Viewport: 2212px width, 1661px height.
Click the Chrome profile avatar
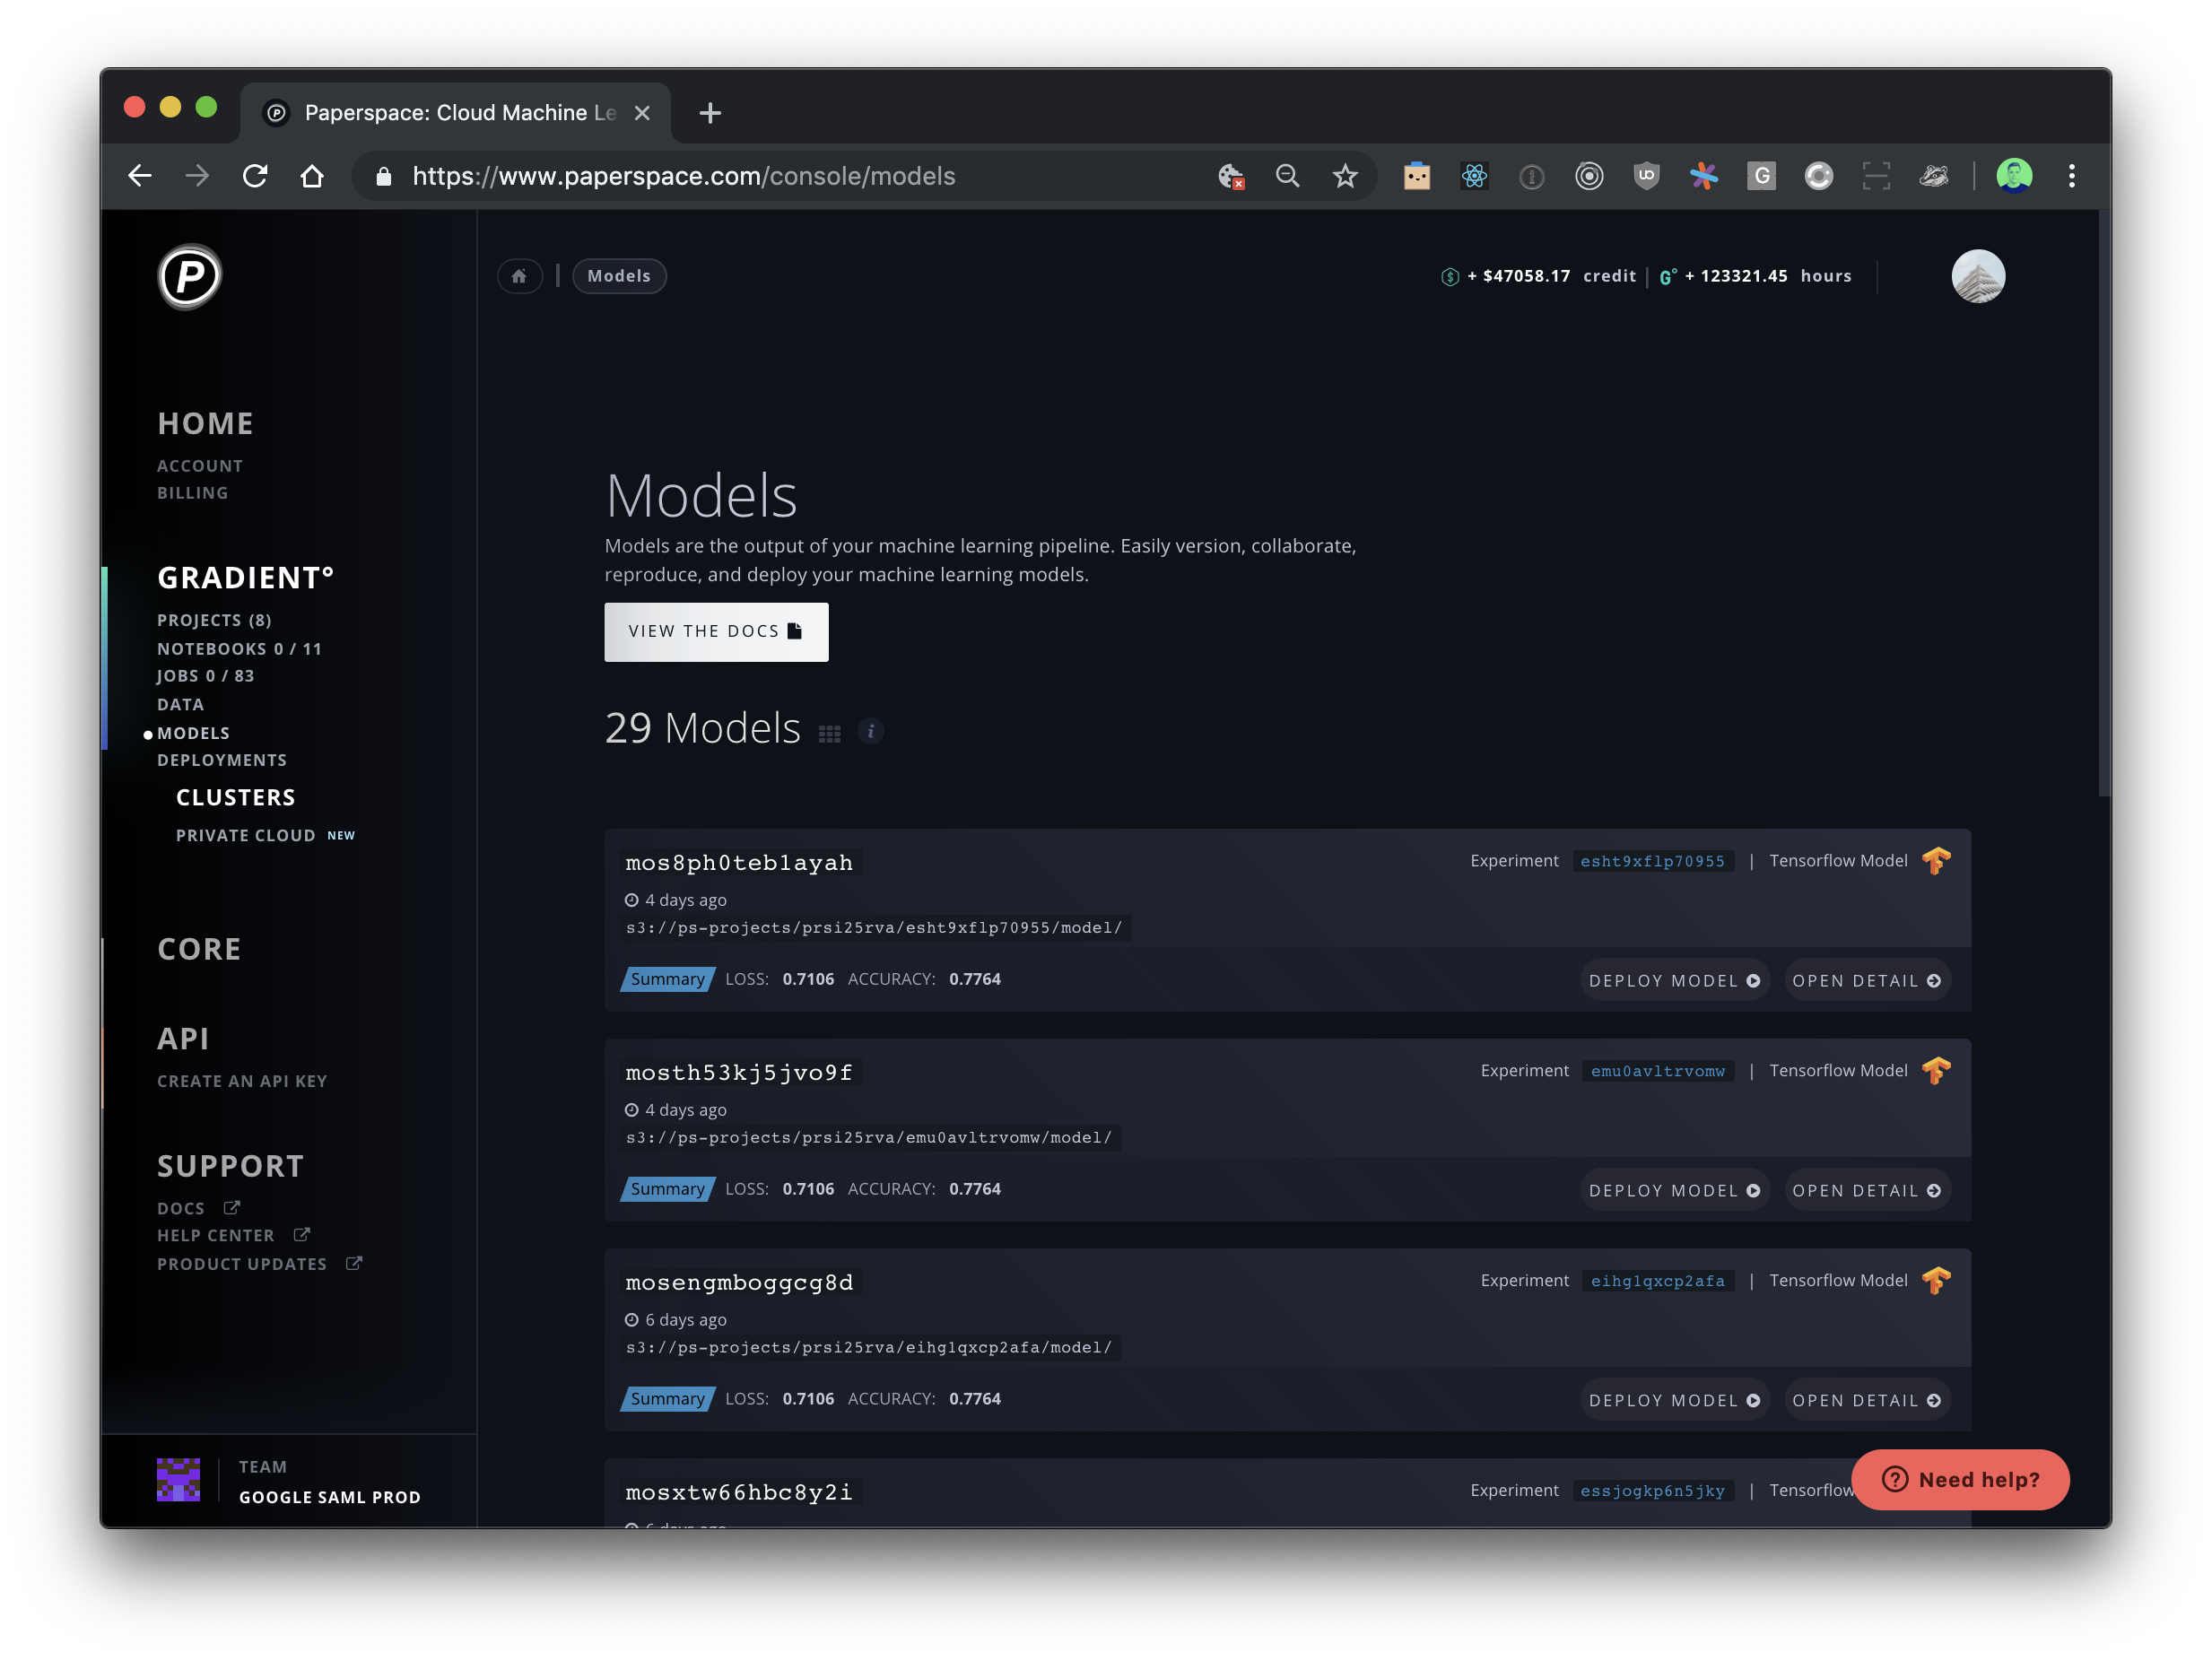pos(2013,176)
